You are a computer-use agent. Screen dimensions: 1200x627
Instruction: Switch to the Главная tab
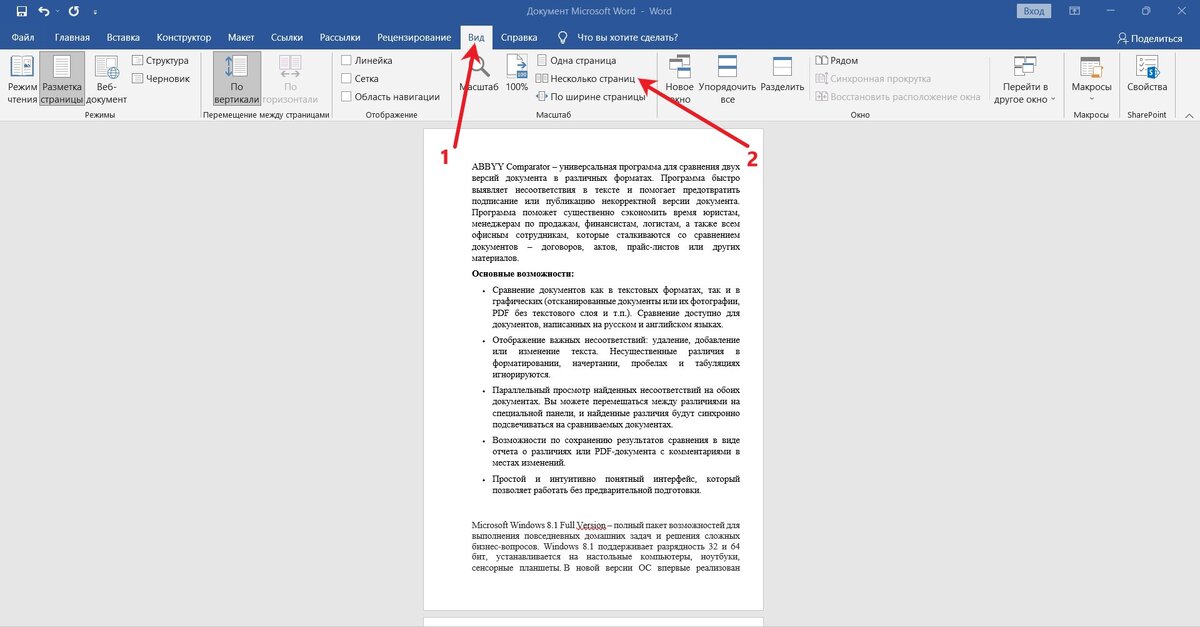coord(73,37)
